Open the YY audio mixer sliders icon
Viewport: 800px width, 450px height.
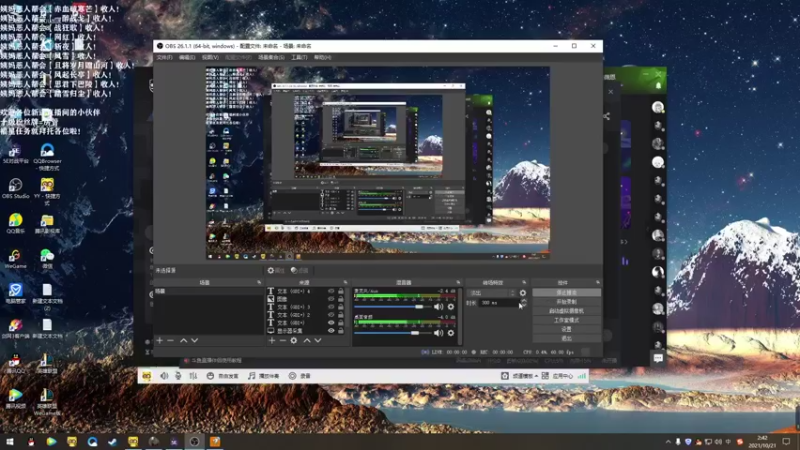point(193,376)
